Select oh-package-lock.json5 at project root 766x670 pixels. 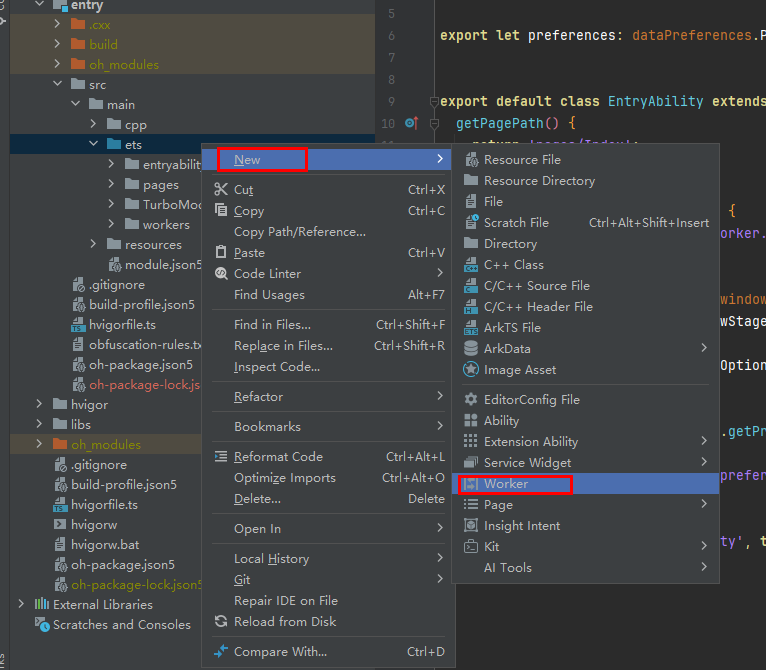click(x=136, y=584)
